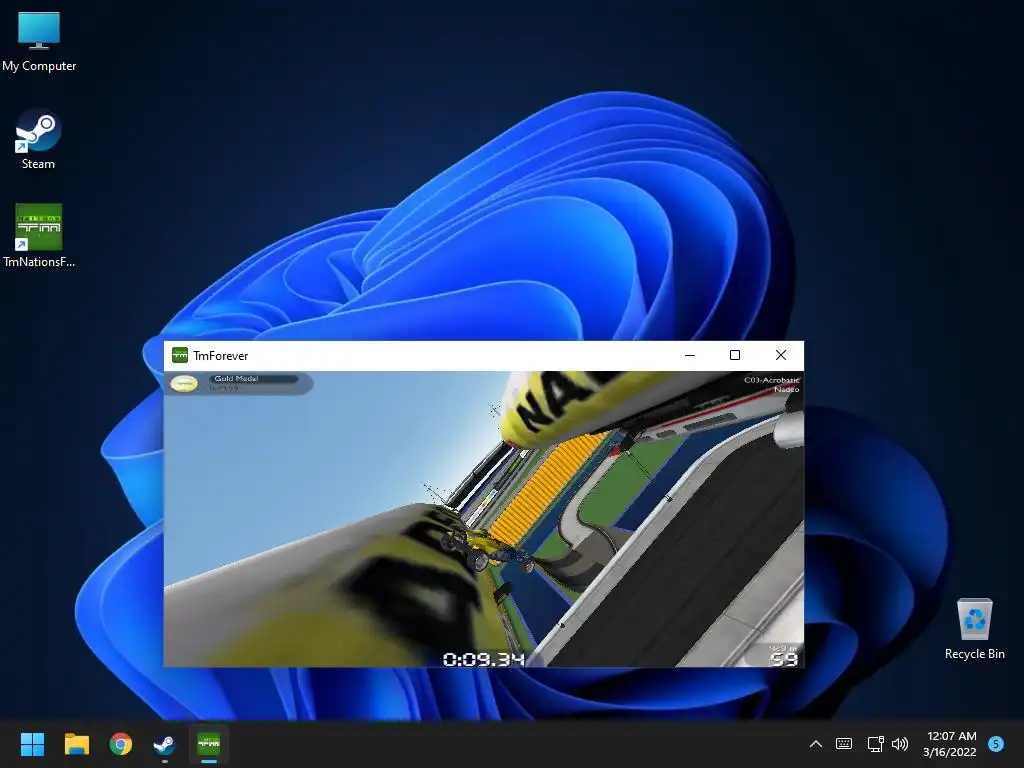Click the race timer 0:09.34
The image size is (1024, 768).
coord(484,659)
